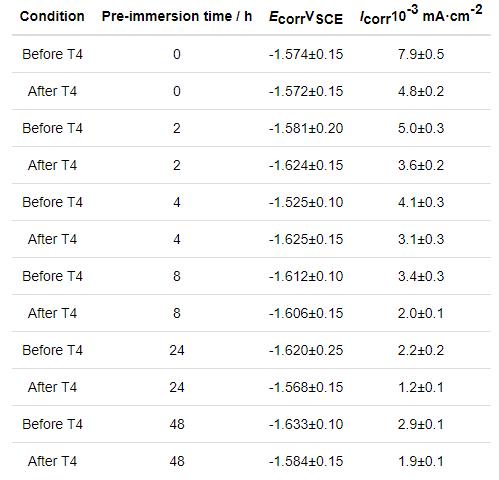Select Ecorr value -1.625±0.15
This screenshot has width=499, height=480.
pos(306,239)
